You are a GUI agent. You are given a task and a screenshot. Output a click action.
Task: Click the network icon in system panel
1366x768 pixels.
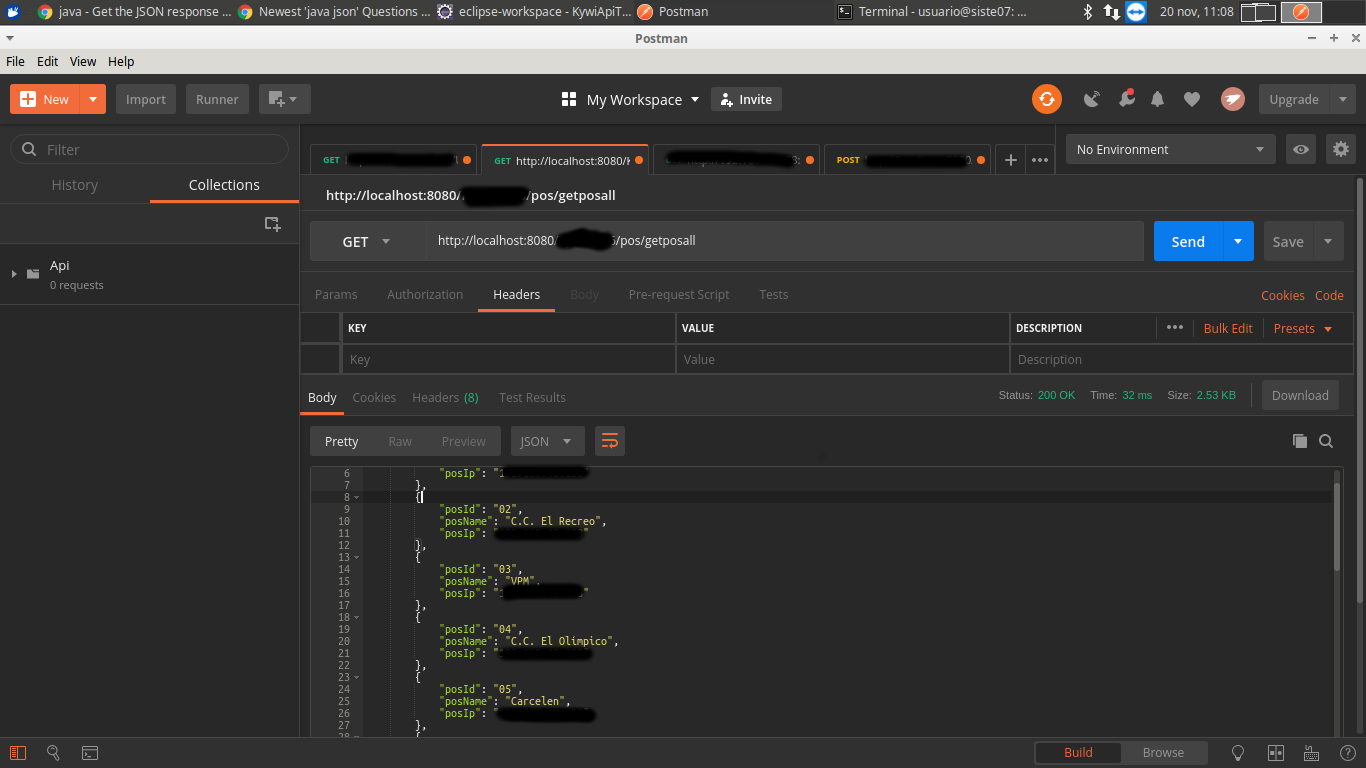tap(1112, 12)
